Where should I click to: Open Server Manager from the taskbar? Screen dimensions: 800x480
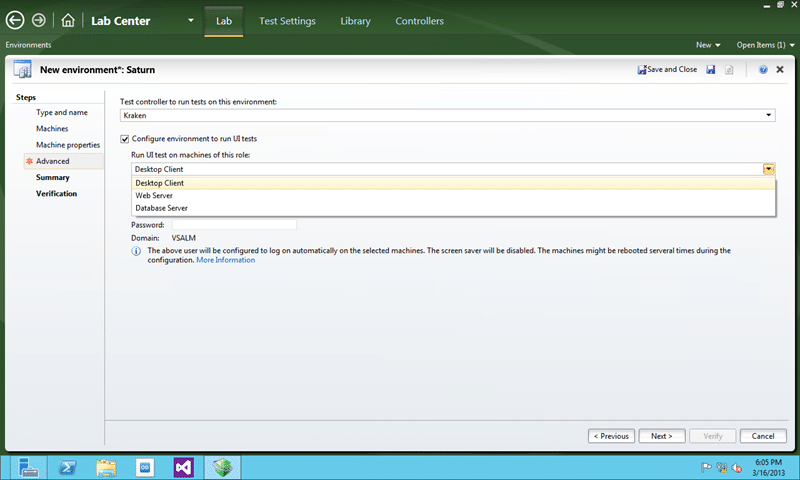coord(29,467)
